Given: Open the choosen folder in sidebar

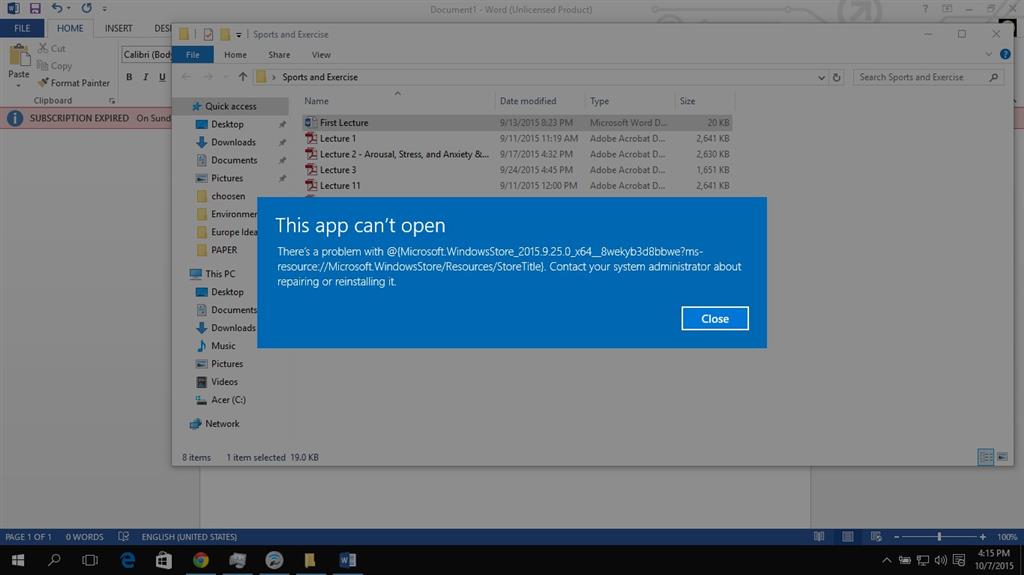Looking at the screenshot, I should [227, 196].
